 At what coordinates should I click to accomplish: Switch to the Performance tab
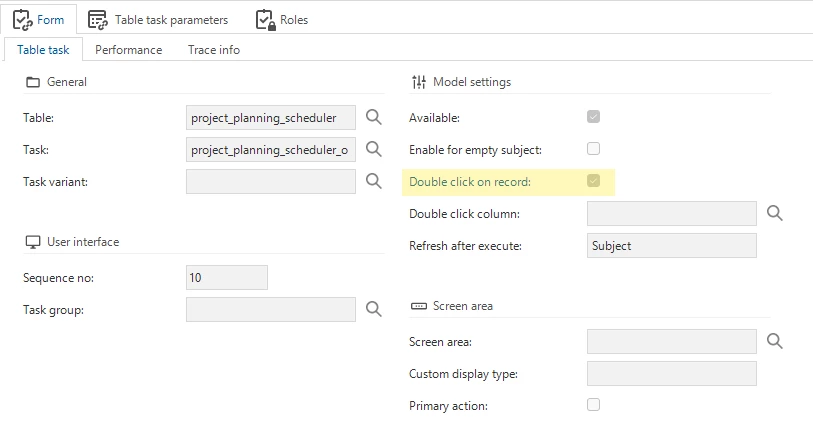pos(129,50)
